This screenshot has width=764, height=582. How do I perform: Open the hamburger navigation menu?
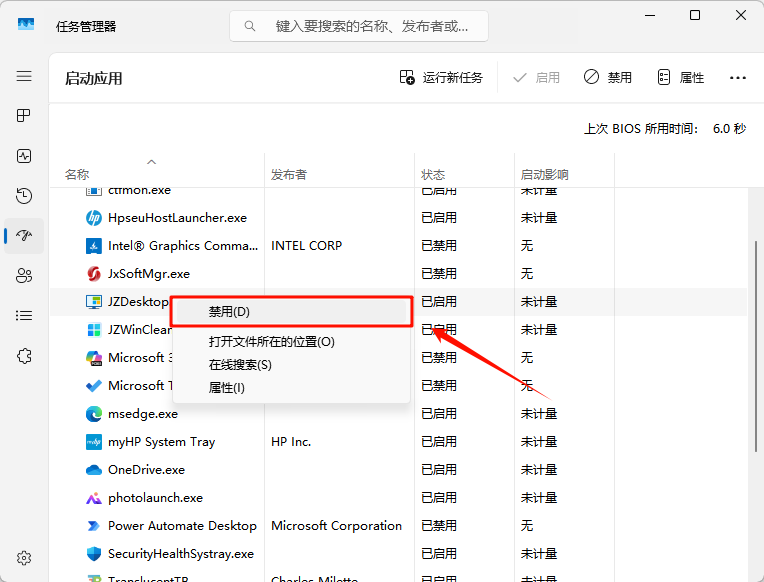24,76
